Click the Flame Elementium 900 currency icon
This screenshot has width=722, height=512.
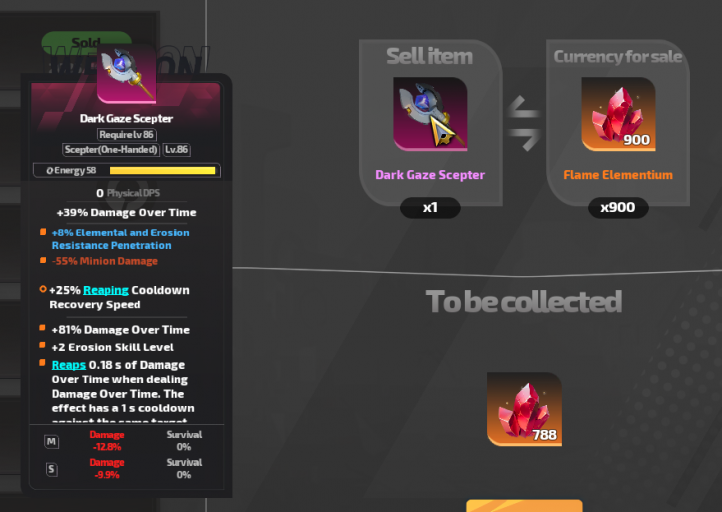click(618, 114)
